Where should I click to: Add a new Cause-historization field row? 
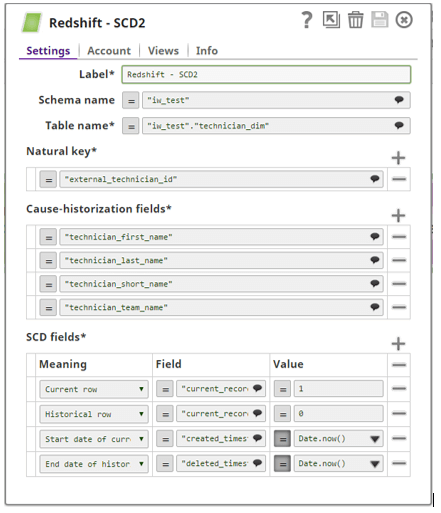tap(398, 215)
